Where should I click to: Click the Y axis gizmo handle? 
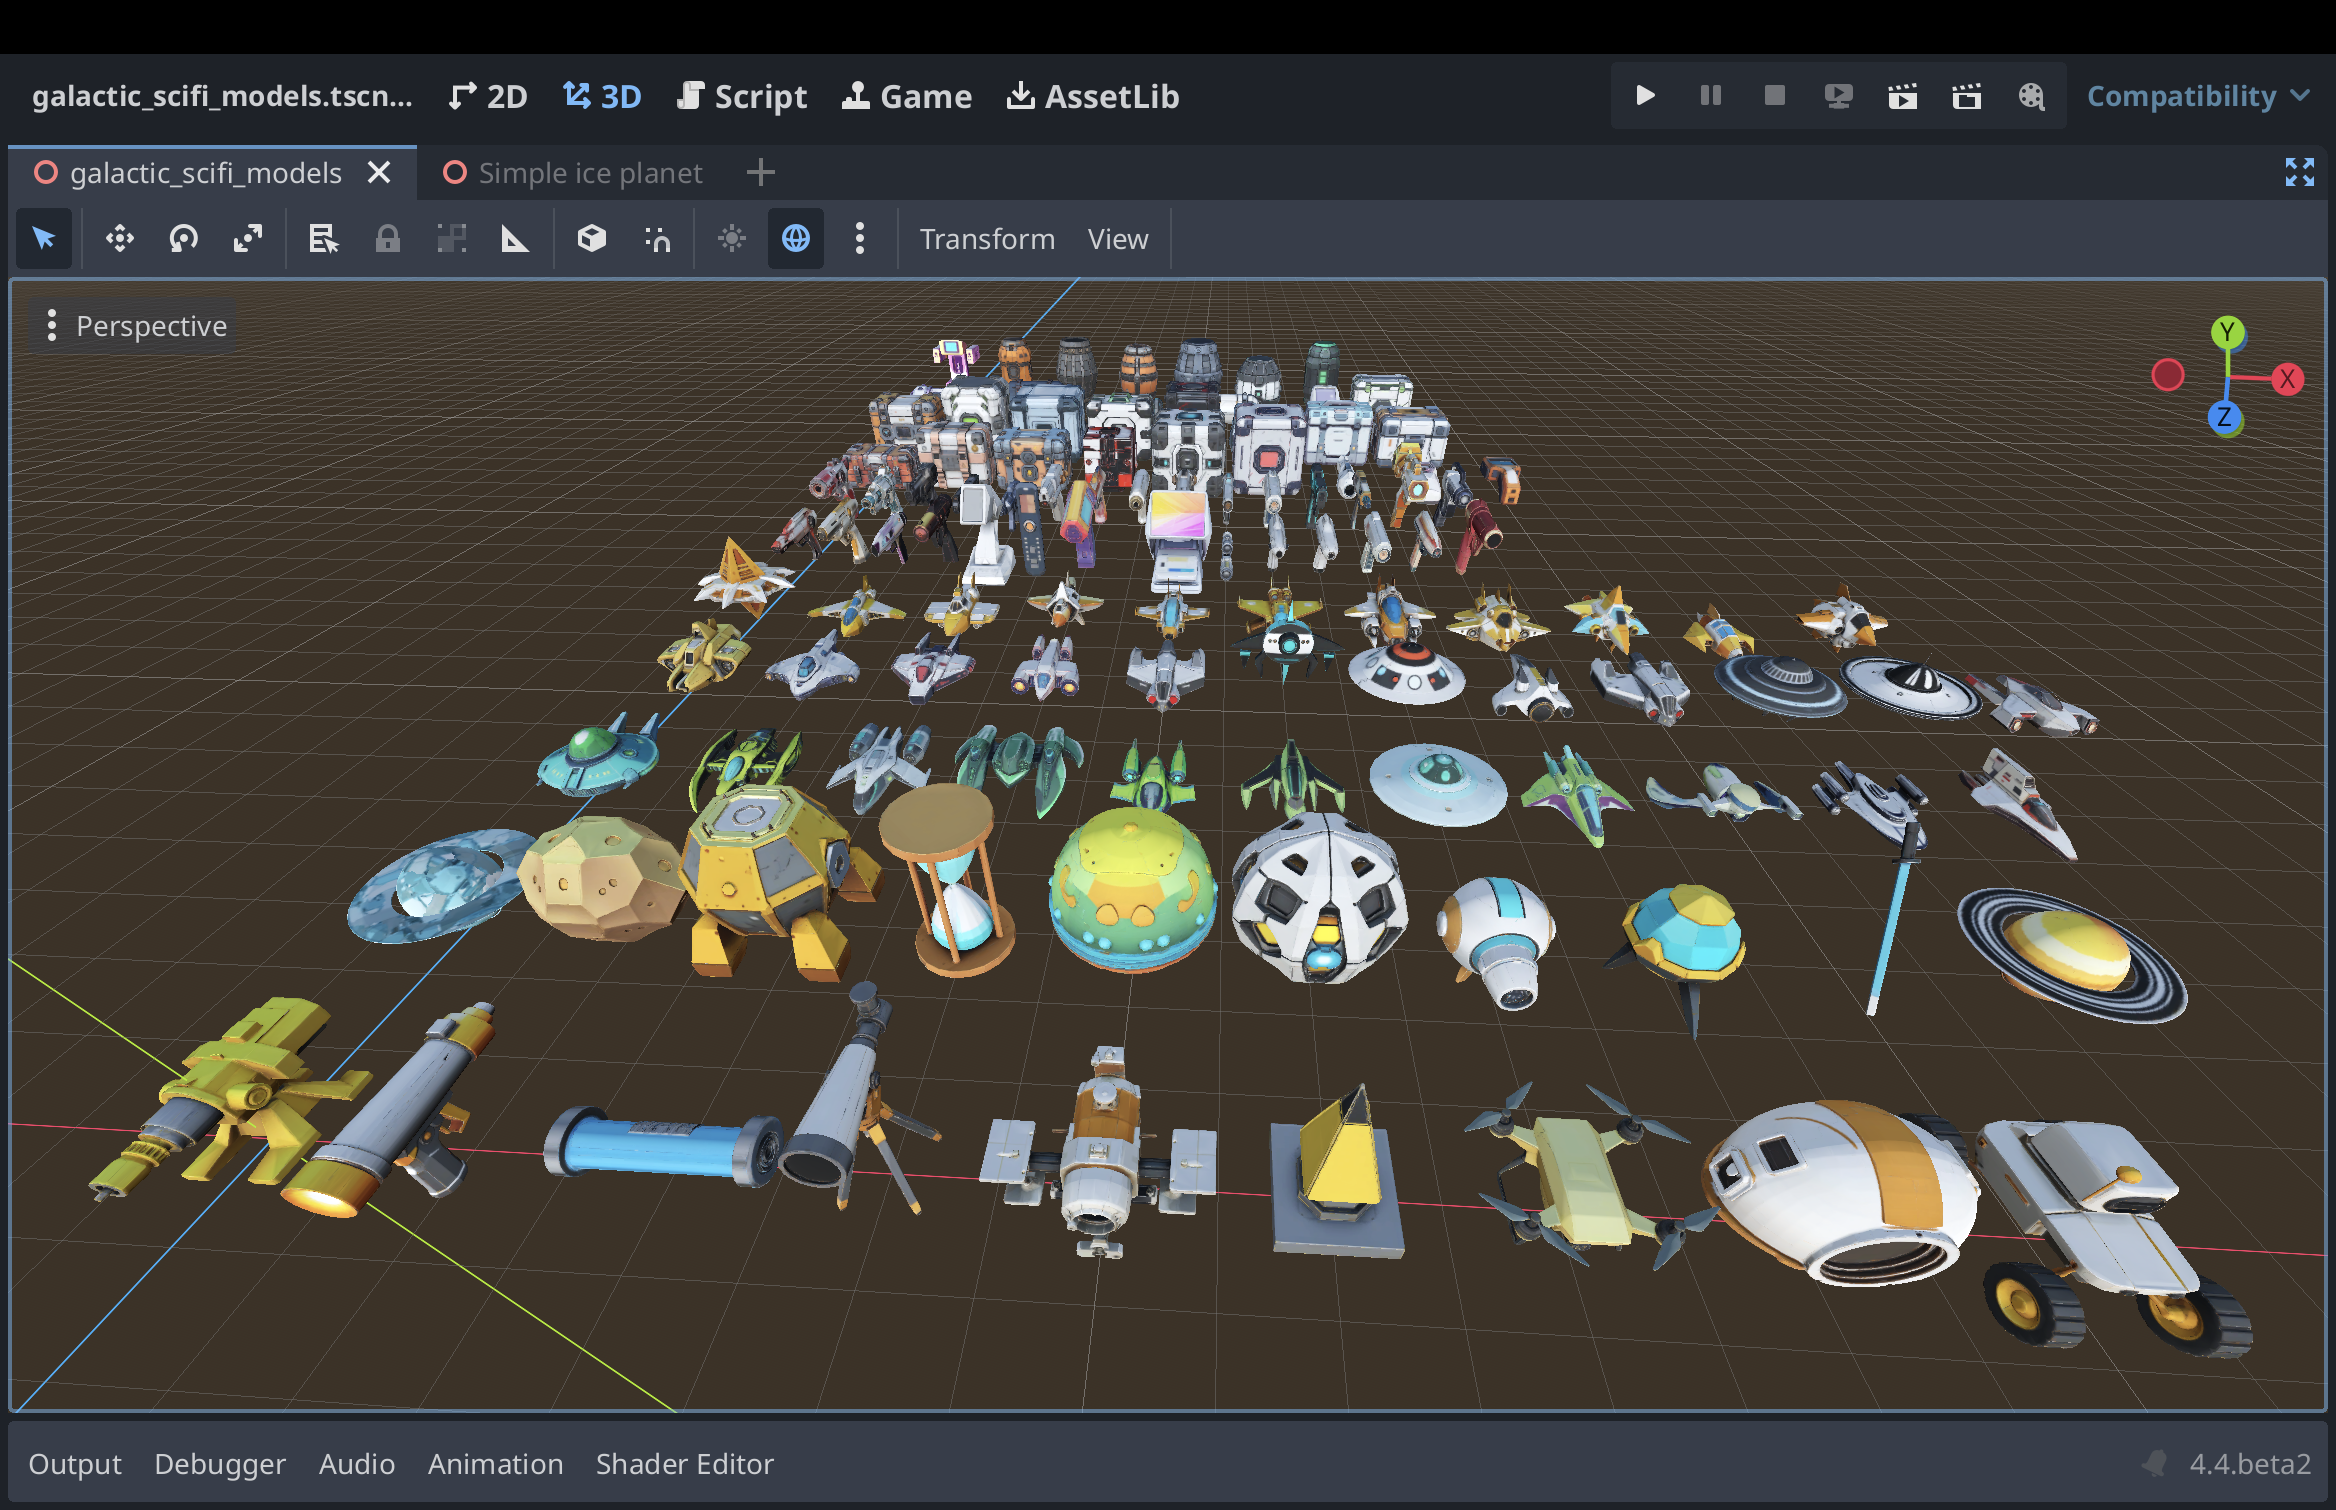point(2227,332)
